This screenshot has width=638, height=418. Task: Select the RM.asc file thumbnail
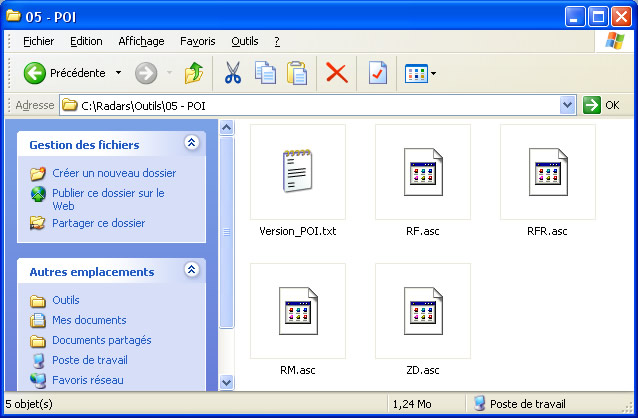tap(298, 311)
